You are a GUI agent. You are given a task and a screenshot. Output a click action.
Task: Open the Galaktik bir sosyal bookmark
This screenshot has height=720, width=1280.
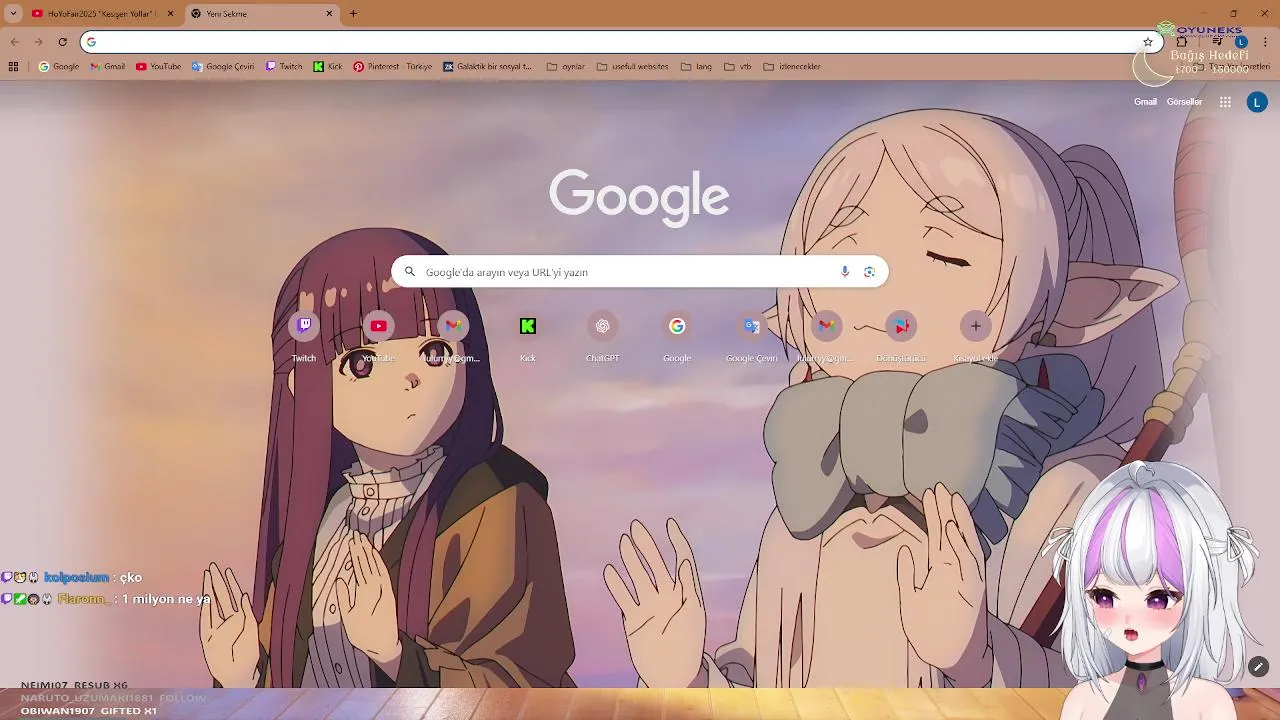coord(489,67)
